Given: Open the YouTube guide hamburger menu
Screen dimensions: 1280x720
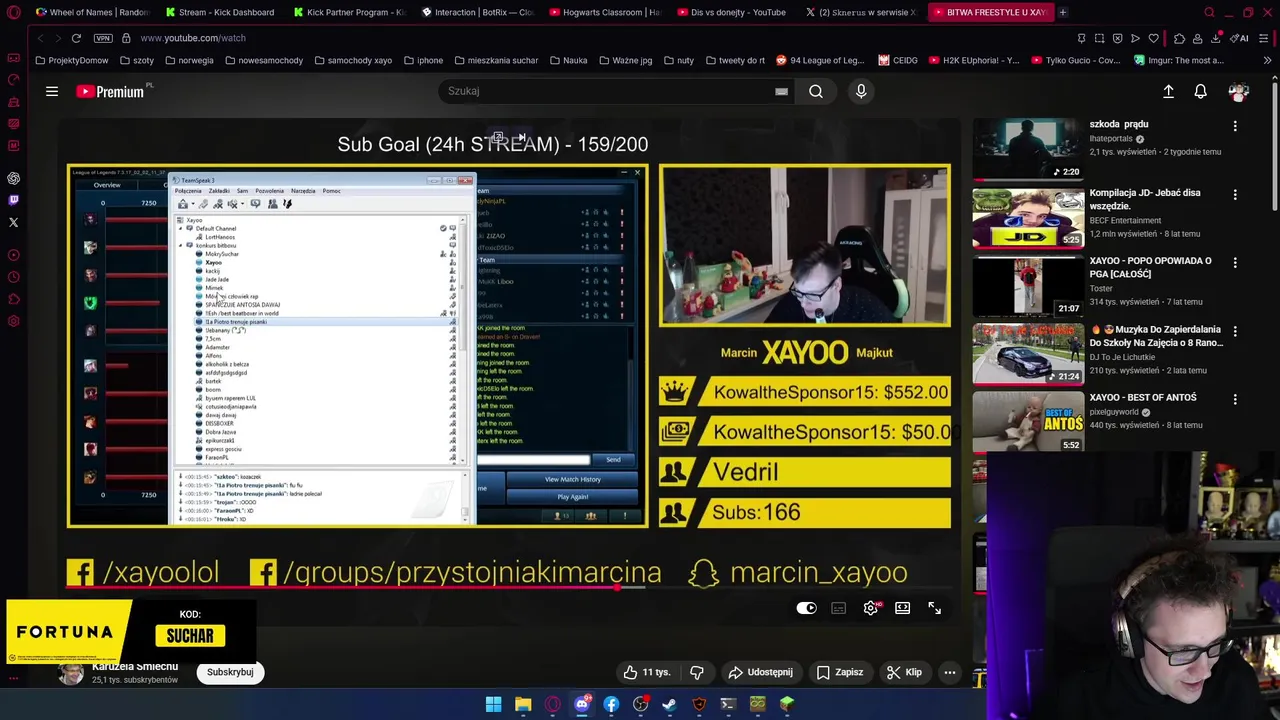Looking at the screenshot, I should pyautogui.click(x=52, y=91).
